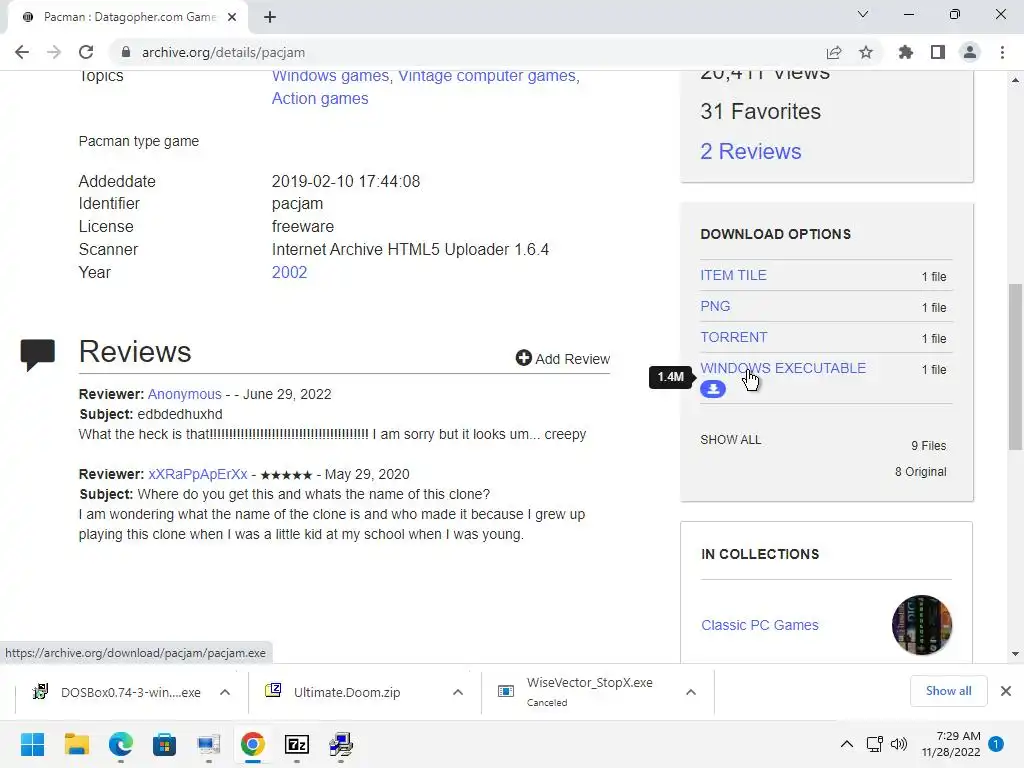Share this page icon
Screen dimensions: 1024x768
834,52
